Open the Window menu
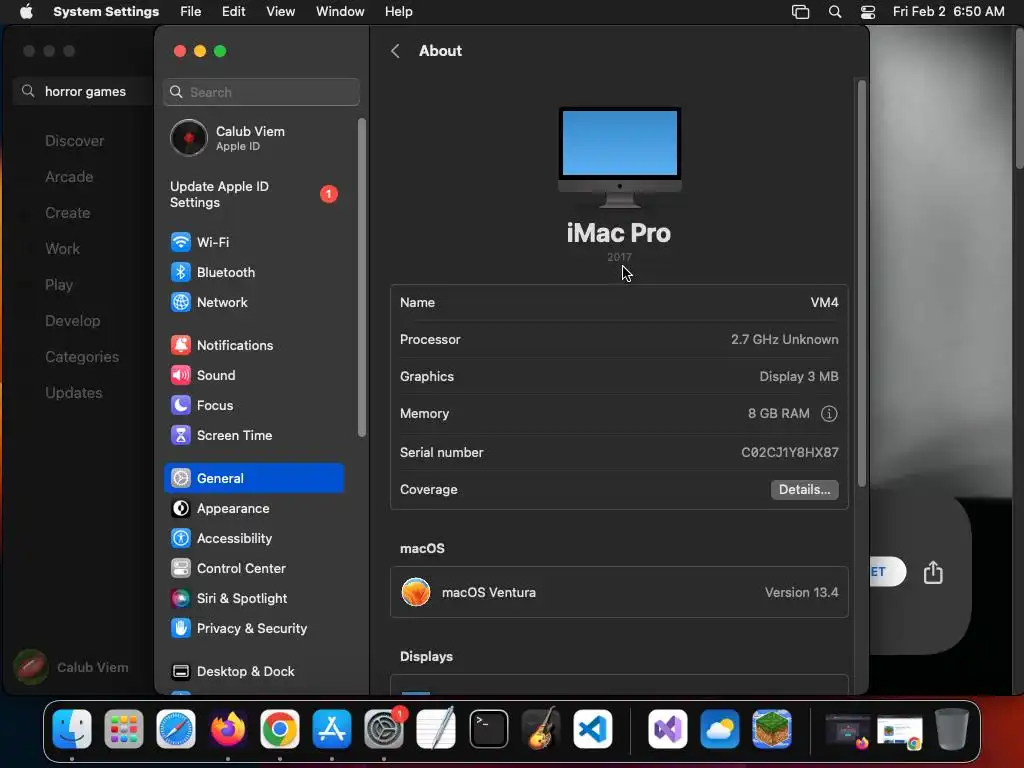 point(340,12)
